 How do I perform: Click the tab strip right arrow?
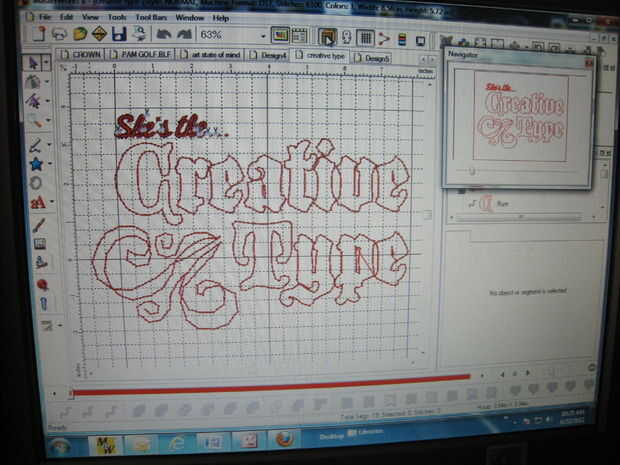click(x=432, y=60)
